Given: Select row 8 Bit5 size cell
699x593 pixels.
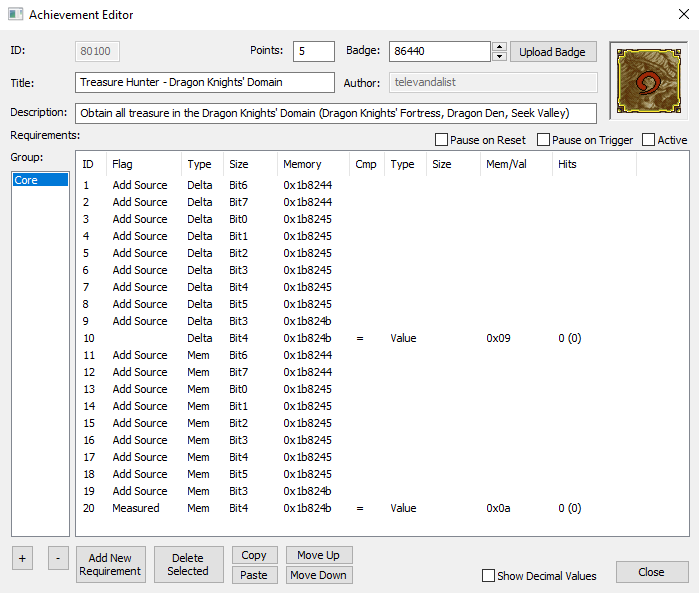Looking at the screenshot, I should (x=238, y=304).
